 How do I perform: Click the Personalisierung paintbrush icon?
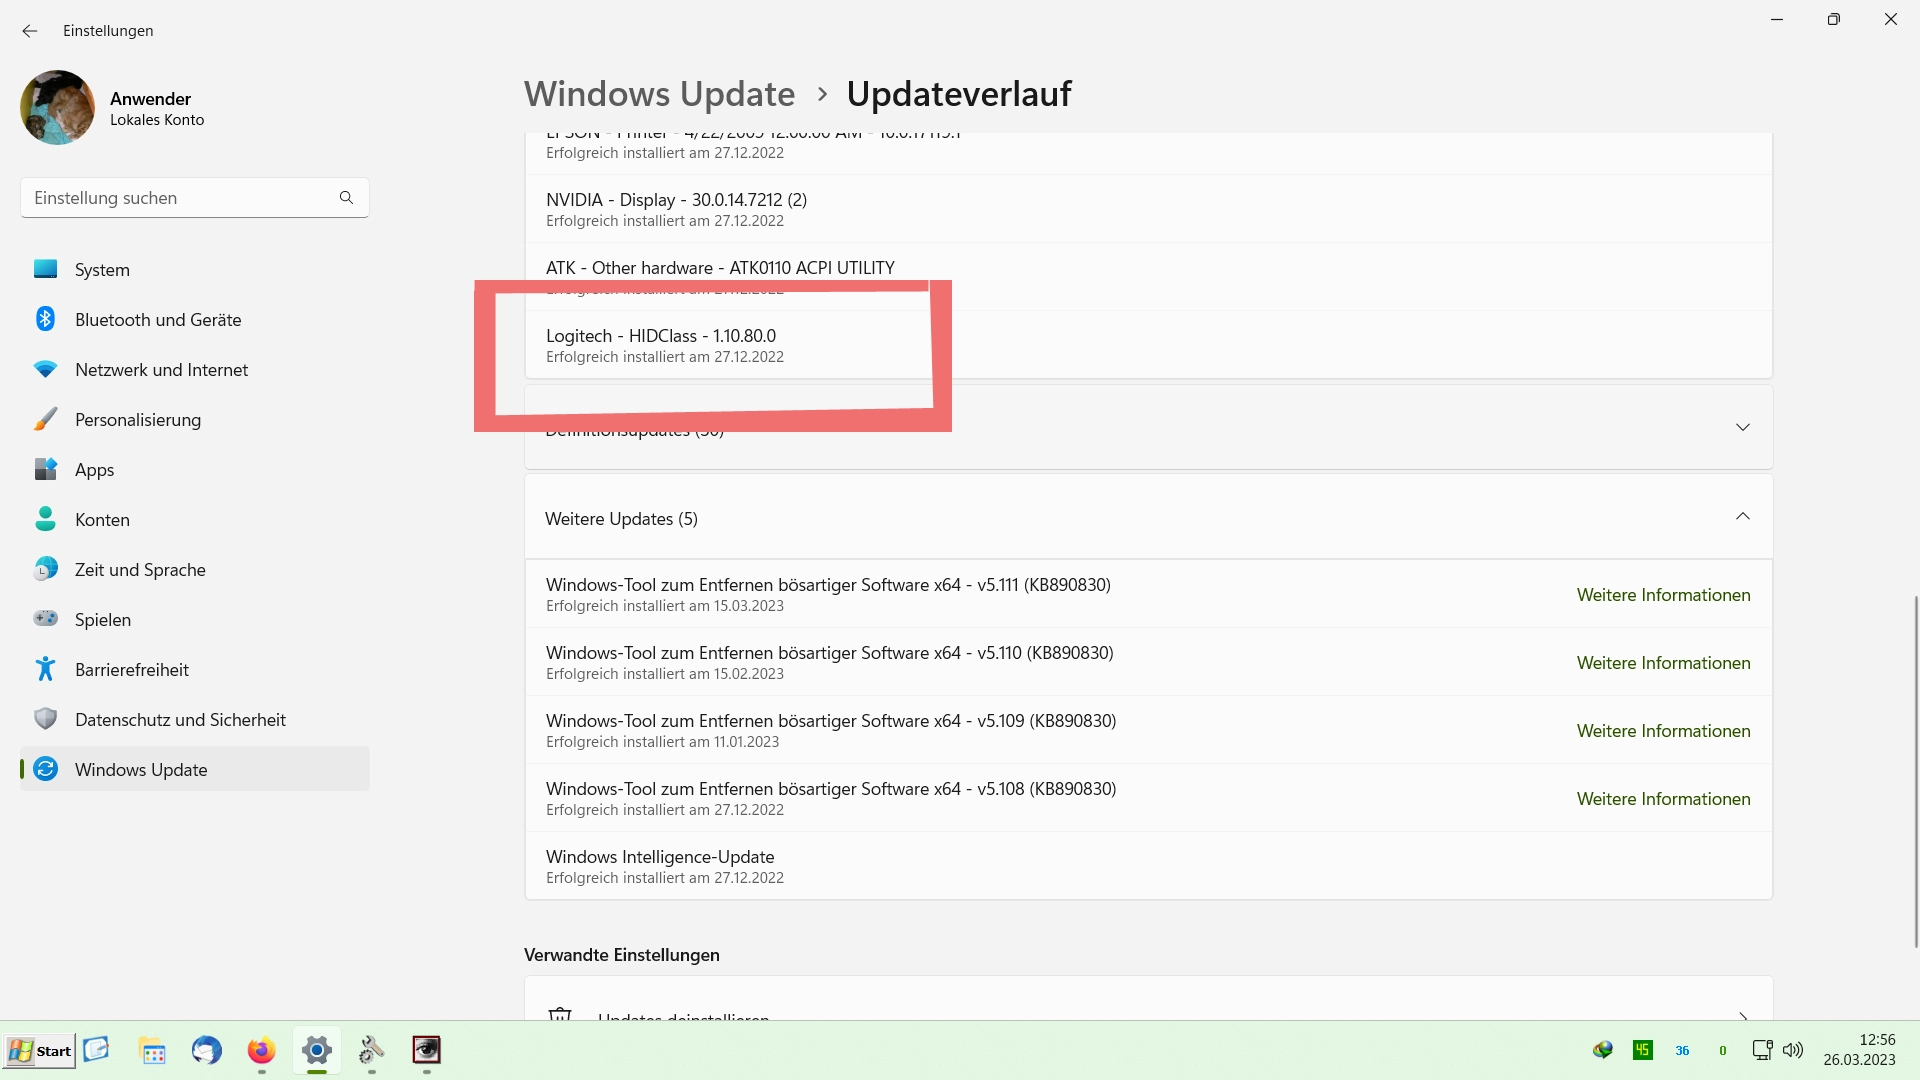[x=45, y=419]
